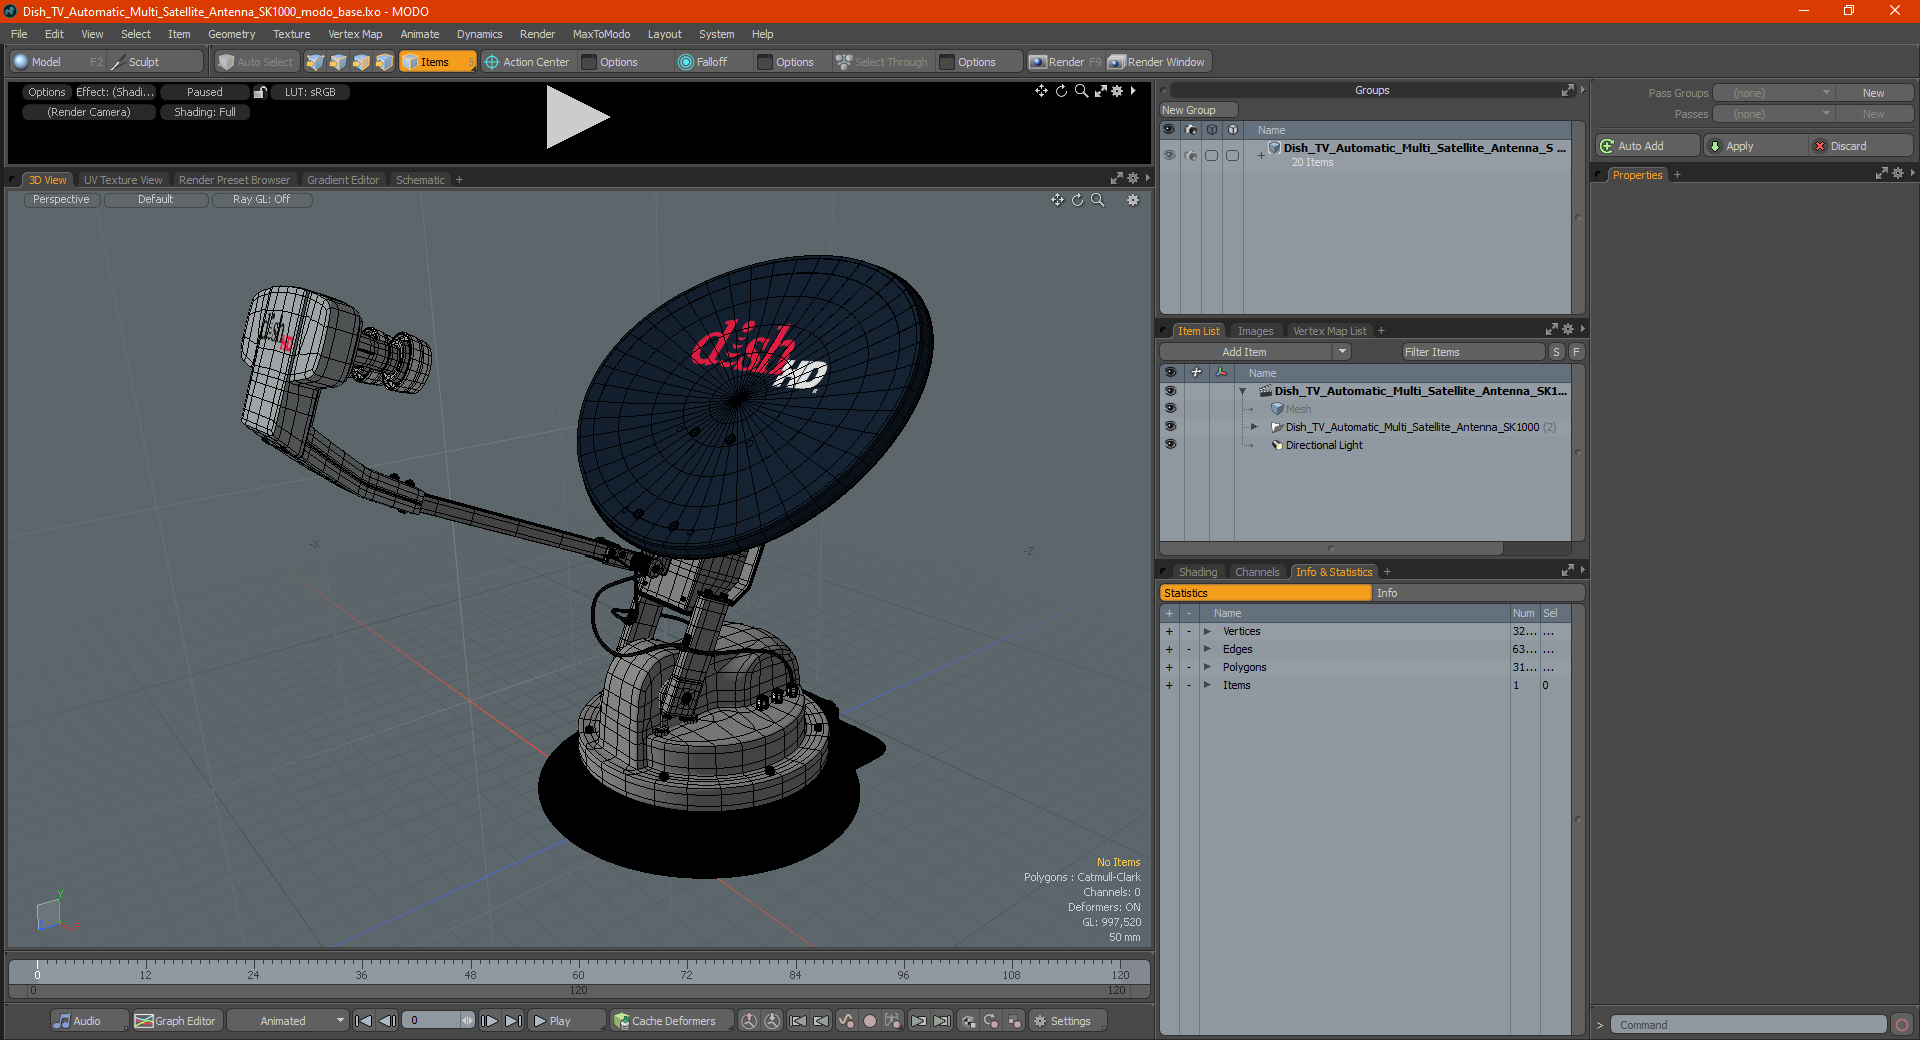The height and width of the screenshot is (1040, 1920).
Task: Open the MaxToModo menu
Action: click(x=601, y=34)
